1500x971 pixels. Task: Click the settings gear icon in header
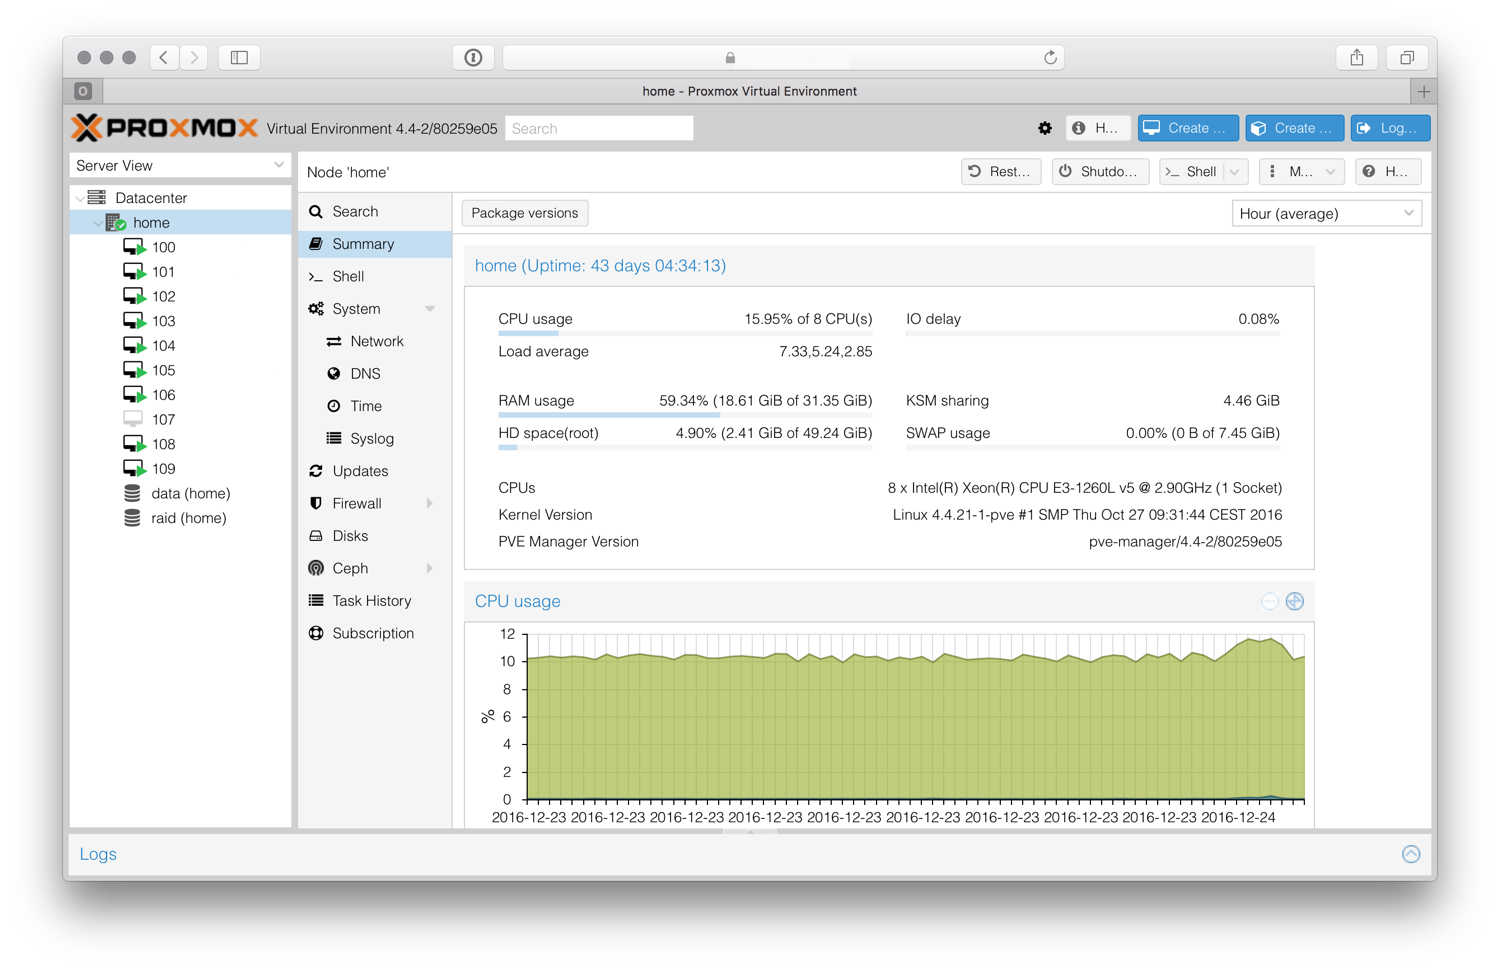(1045, 128)
